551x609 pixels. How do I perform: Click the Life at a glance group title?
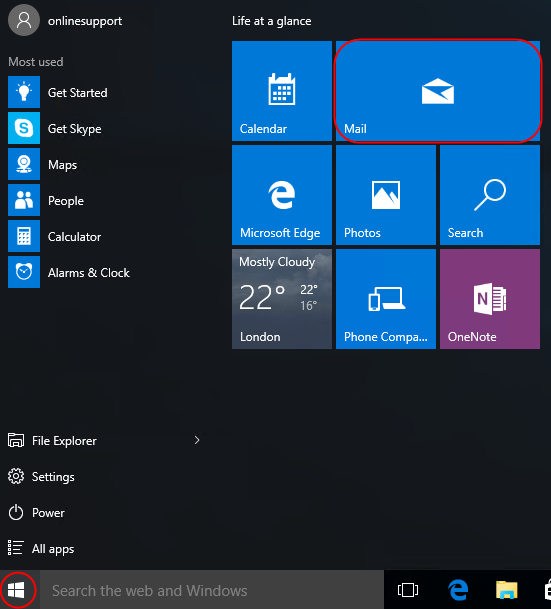pos(271,21)
